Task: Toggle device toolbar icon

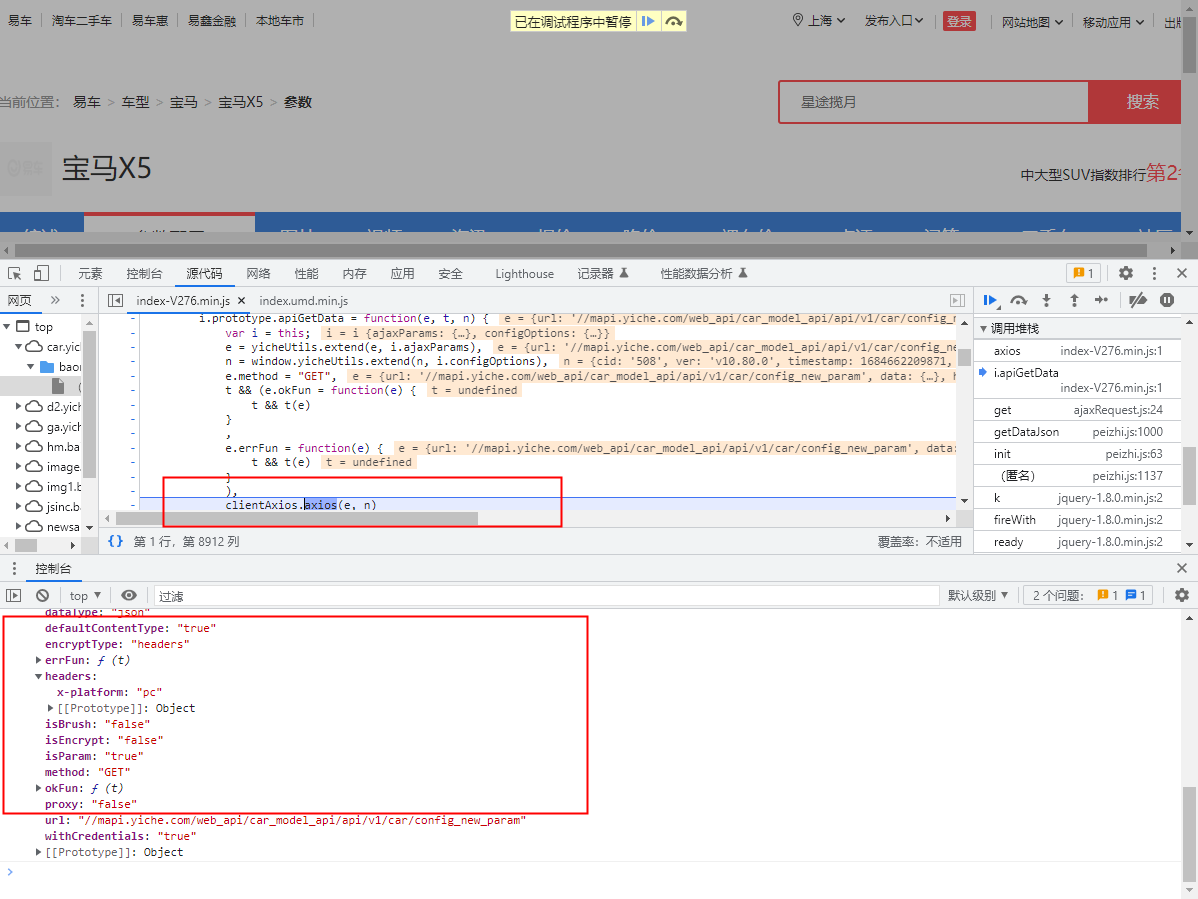Action: click(41, 273)
